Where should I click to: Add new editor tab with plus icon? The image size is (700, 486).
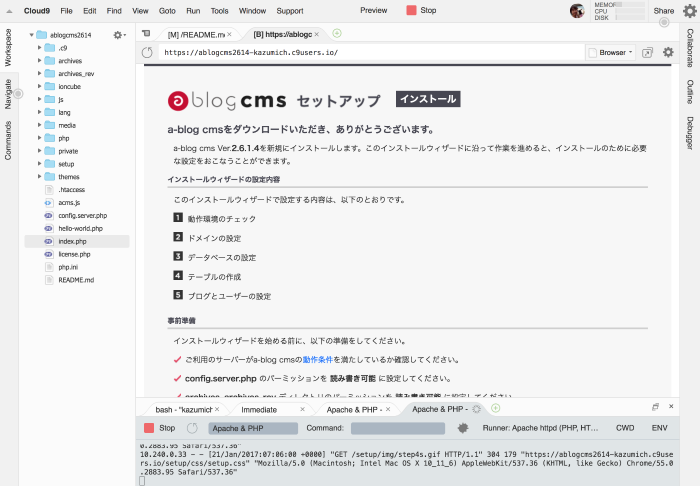337,33
